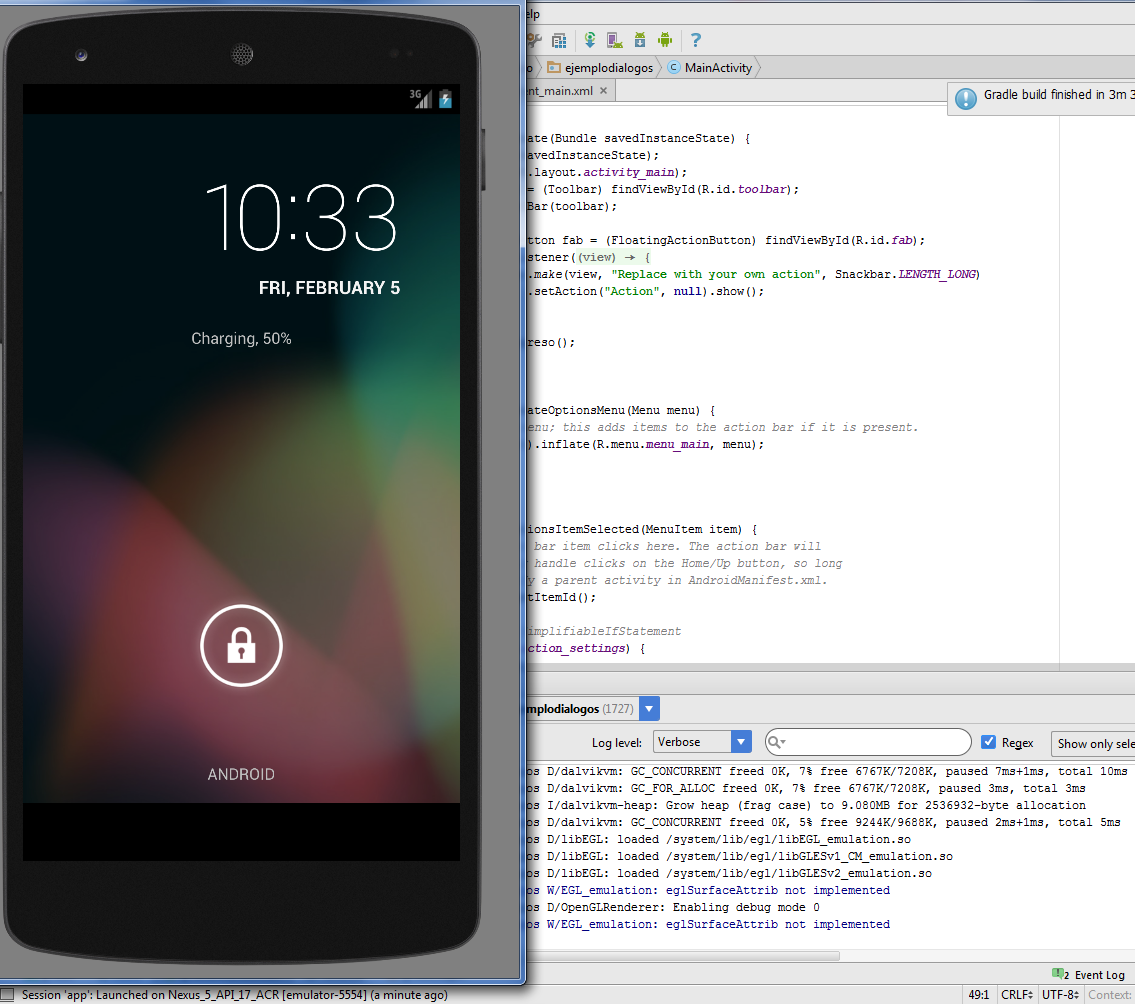
Task: Open the UTF-8 encoding selector in status bar
Action: (1059, 994)
